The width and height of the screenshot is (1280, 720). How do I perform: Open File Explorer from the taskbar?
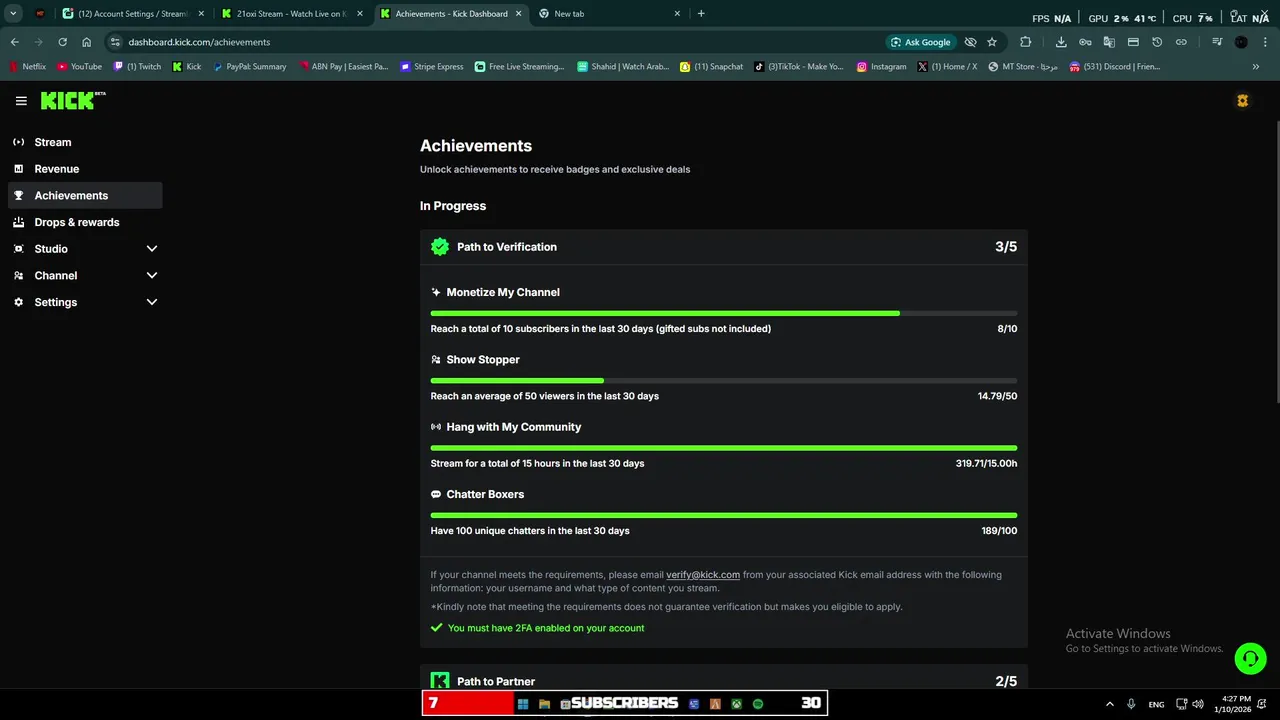coord(544,704)
